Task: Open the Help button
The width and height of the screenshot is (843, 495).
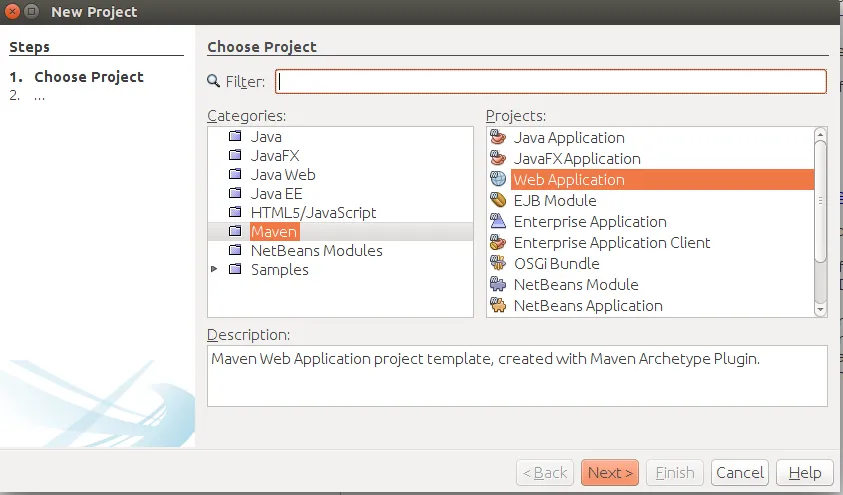Action: pyautogui.click(x=805, y=472)
